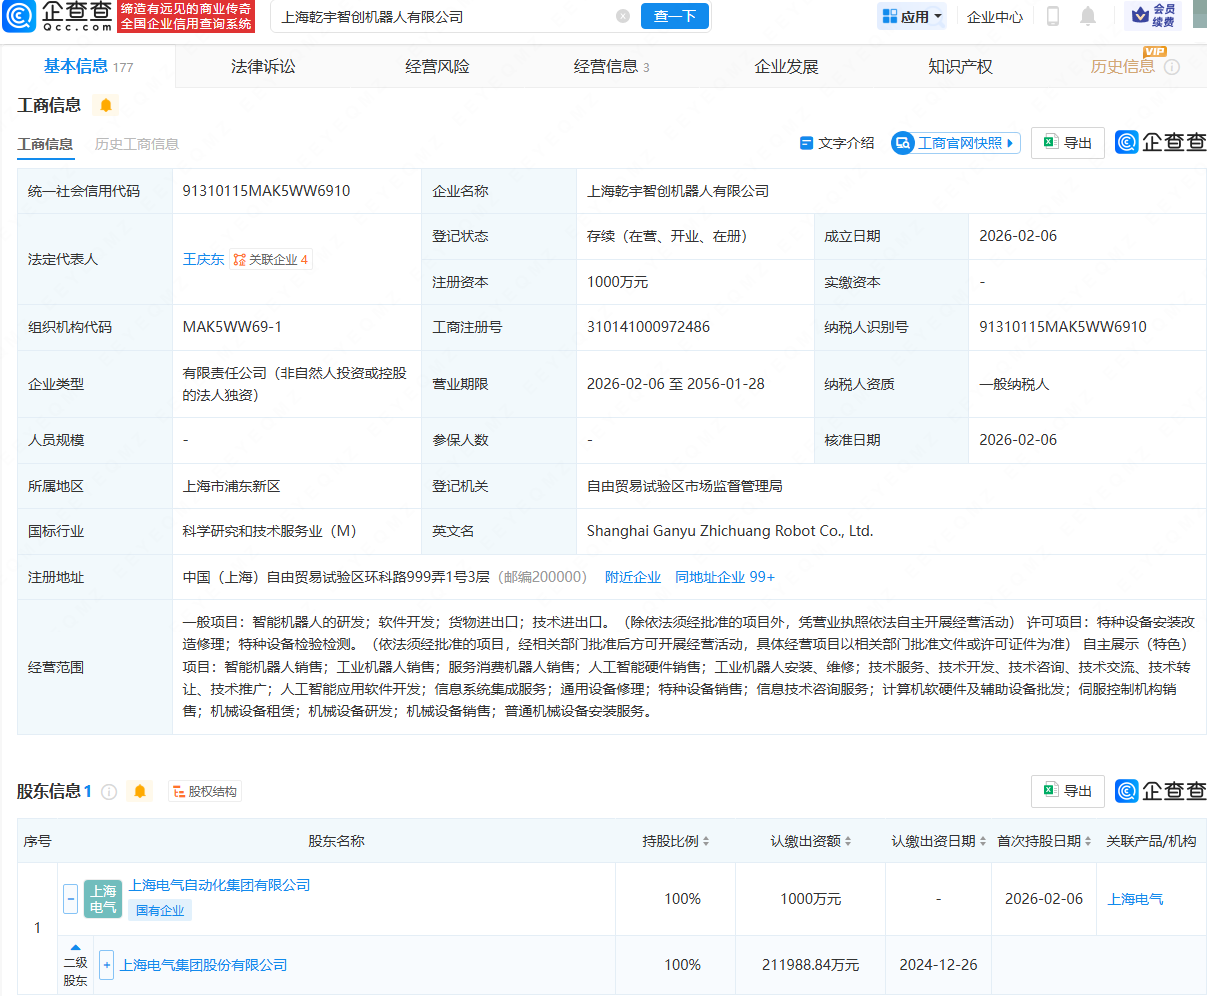Collapse the 上海电气自动化集团 shareholder row
The image size is (1207, 996).
tap(70, 898)
